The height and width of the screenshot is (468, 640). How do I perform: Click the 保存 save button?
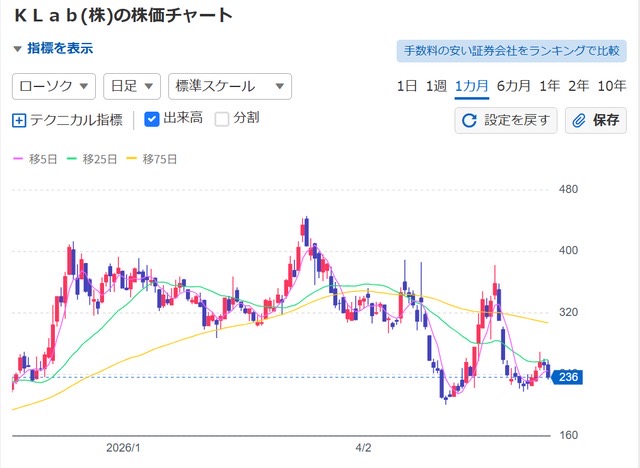(596, 120)
